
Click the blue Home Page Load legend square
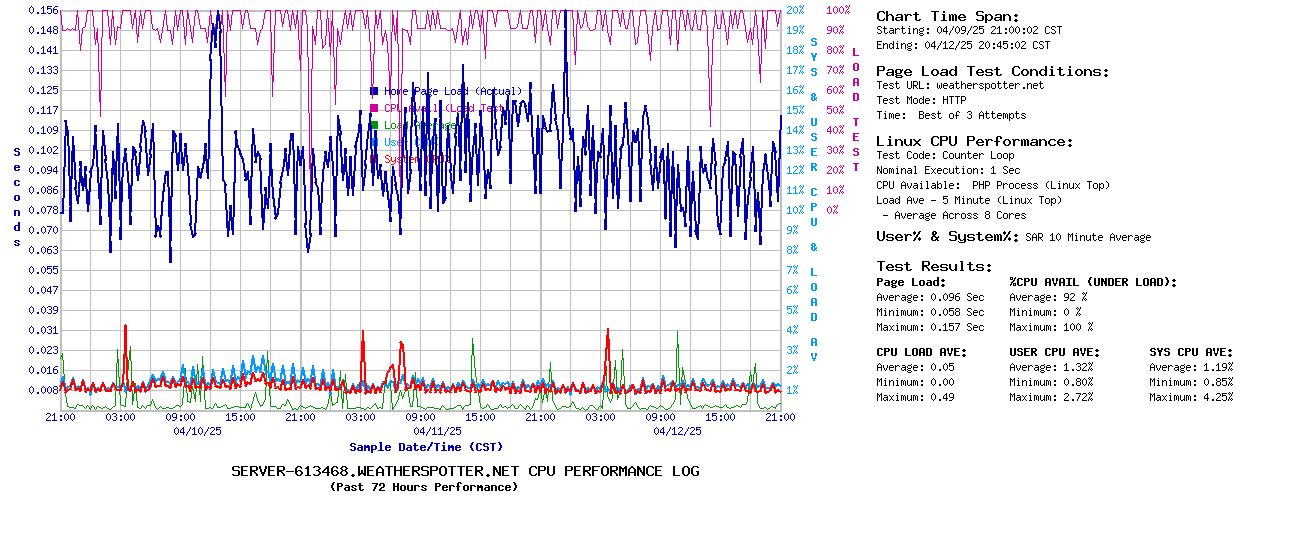click(374, 91)
